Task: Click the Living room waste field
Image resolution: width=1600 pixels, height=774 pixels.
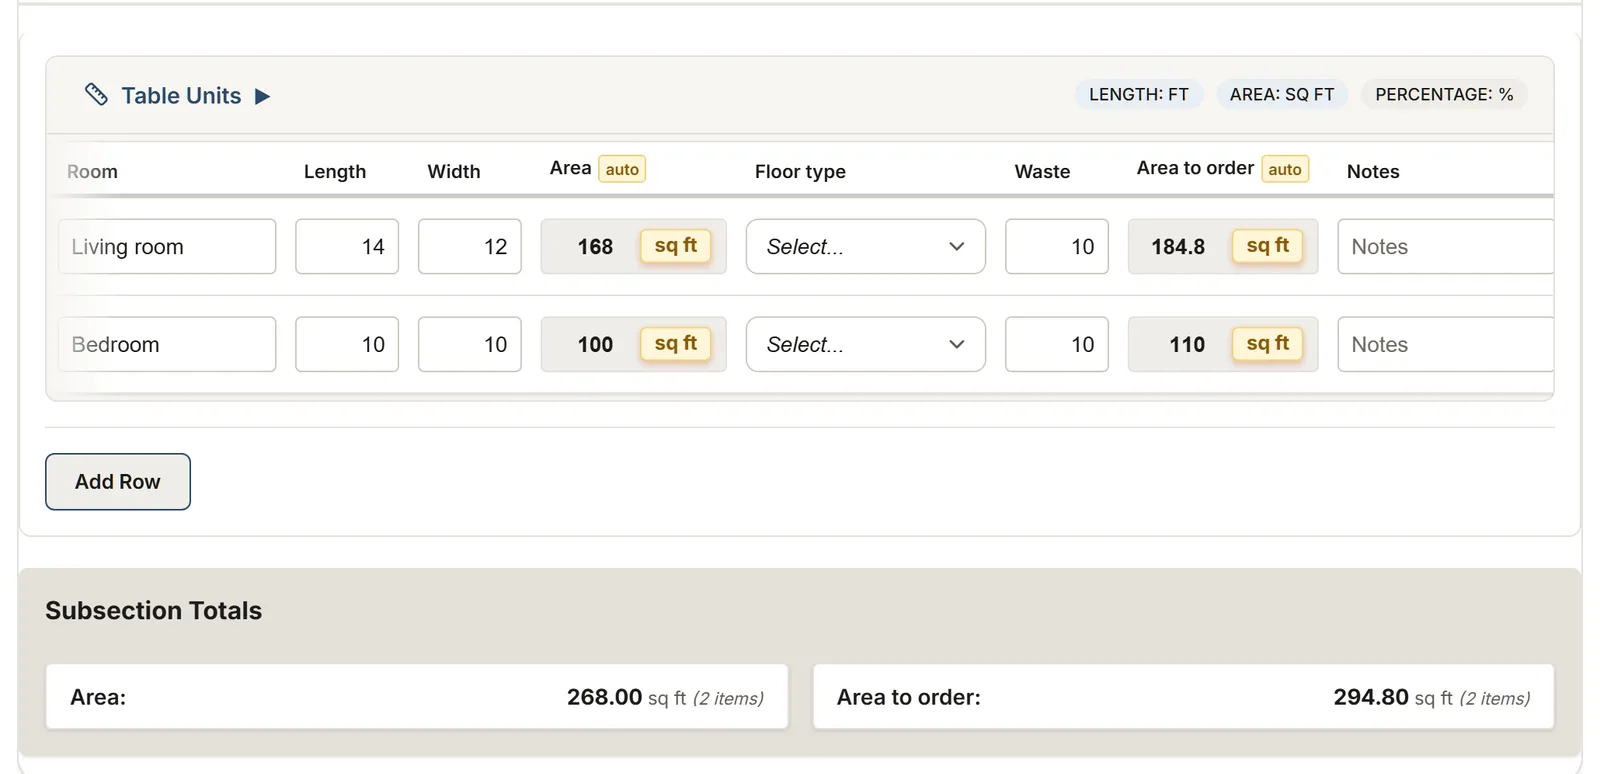Action: pyautogui.click(x=1057, y=246)
